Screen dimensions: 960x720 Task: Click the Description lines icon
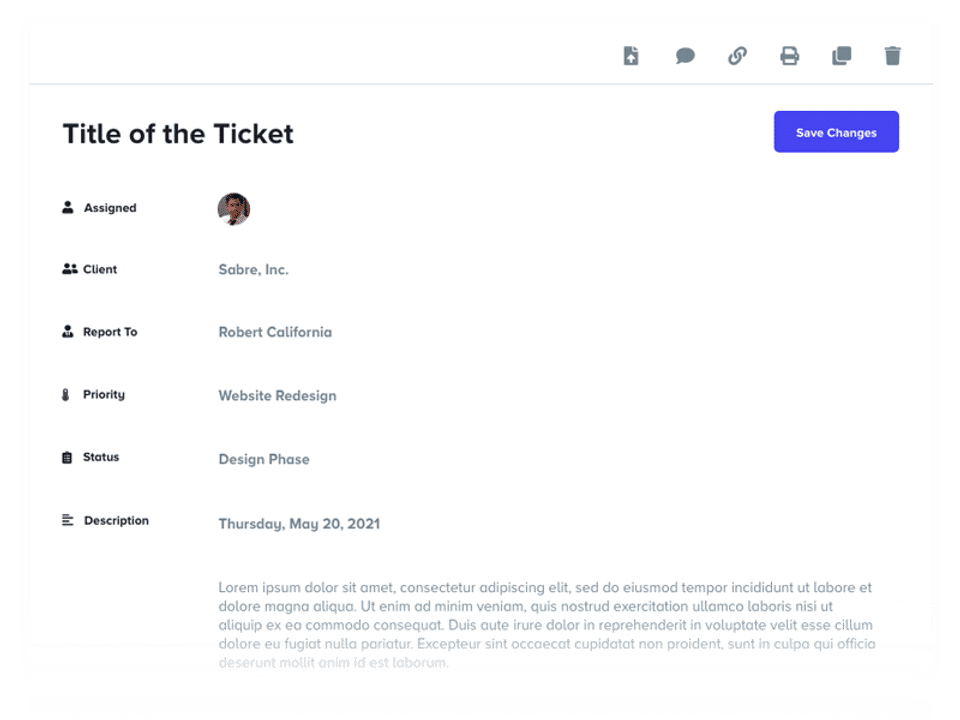[68, 520]
